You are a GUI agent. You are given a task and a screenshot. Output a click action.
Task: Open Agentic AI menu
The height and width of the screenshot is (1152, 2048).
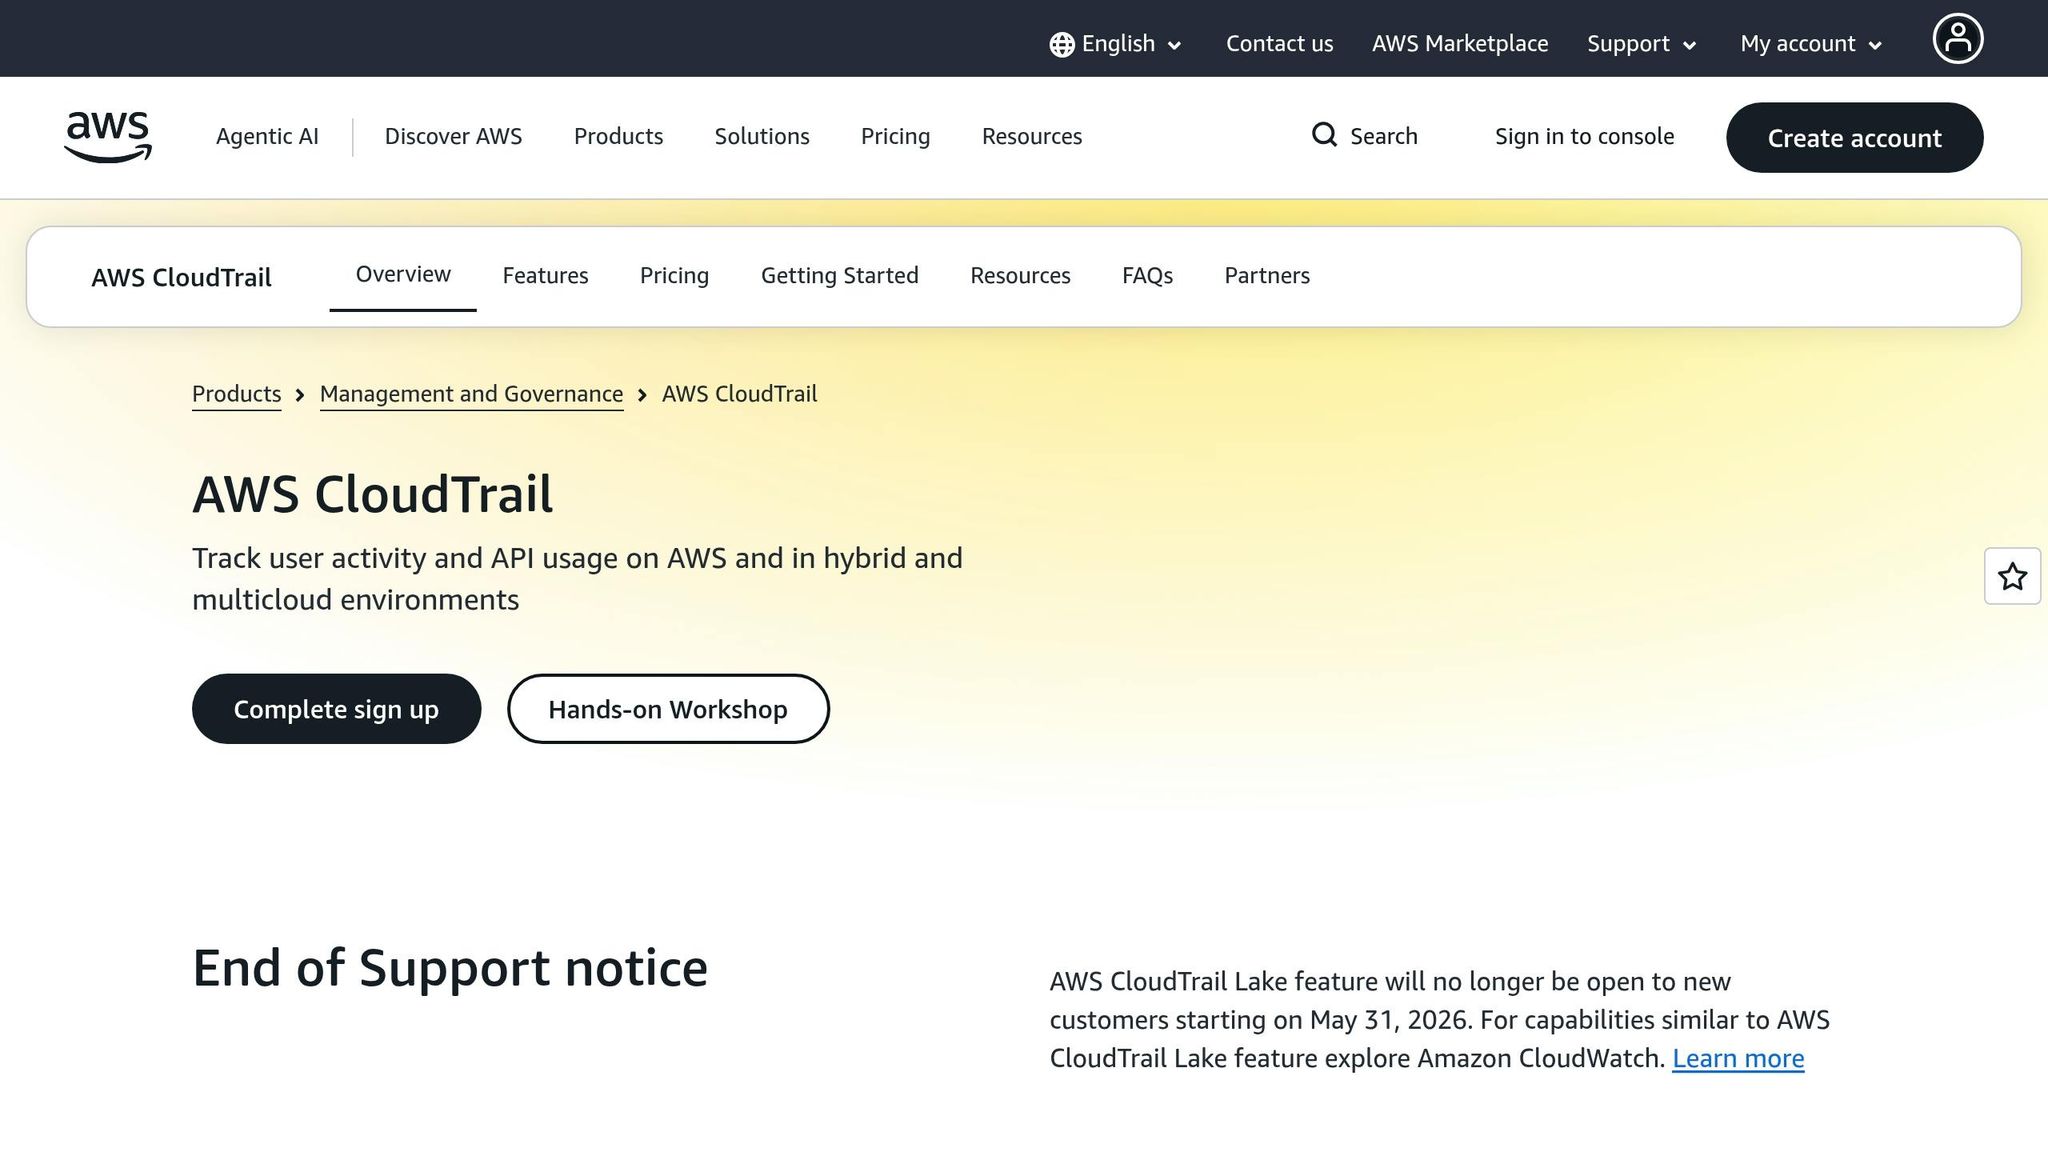tap(267, 136)
